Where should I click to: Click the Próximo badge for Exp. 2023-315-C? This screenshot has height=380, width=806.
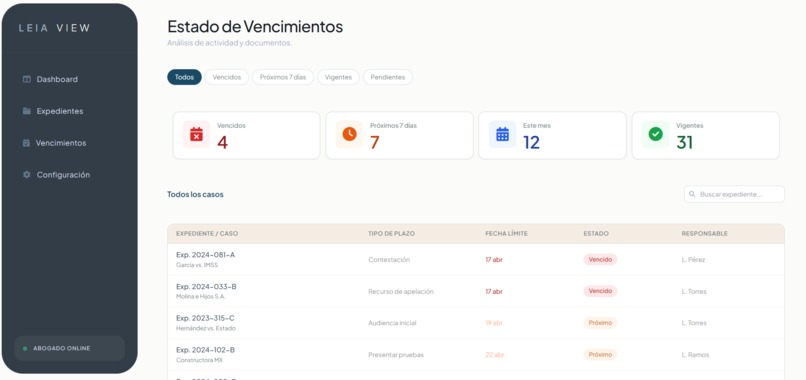click(x=600, y=323)
